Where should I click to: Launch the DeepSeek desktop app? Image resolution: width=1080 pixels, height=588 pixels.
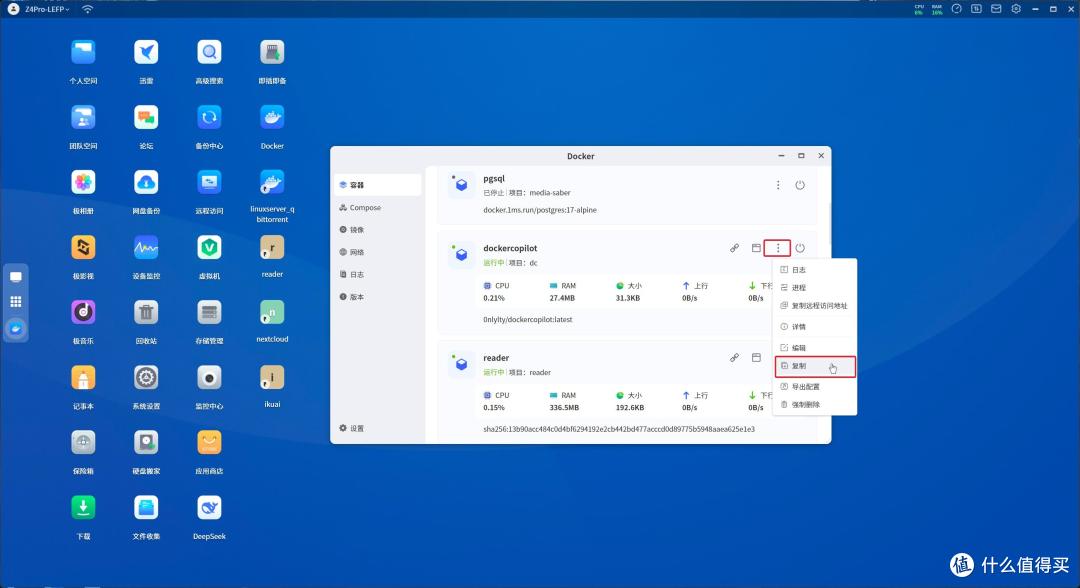[209, 508]
